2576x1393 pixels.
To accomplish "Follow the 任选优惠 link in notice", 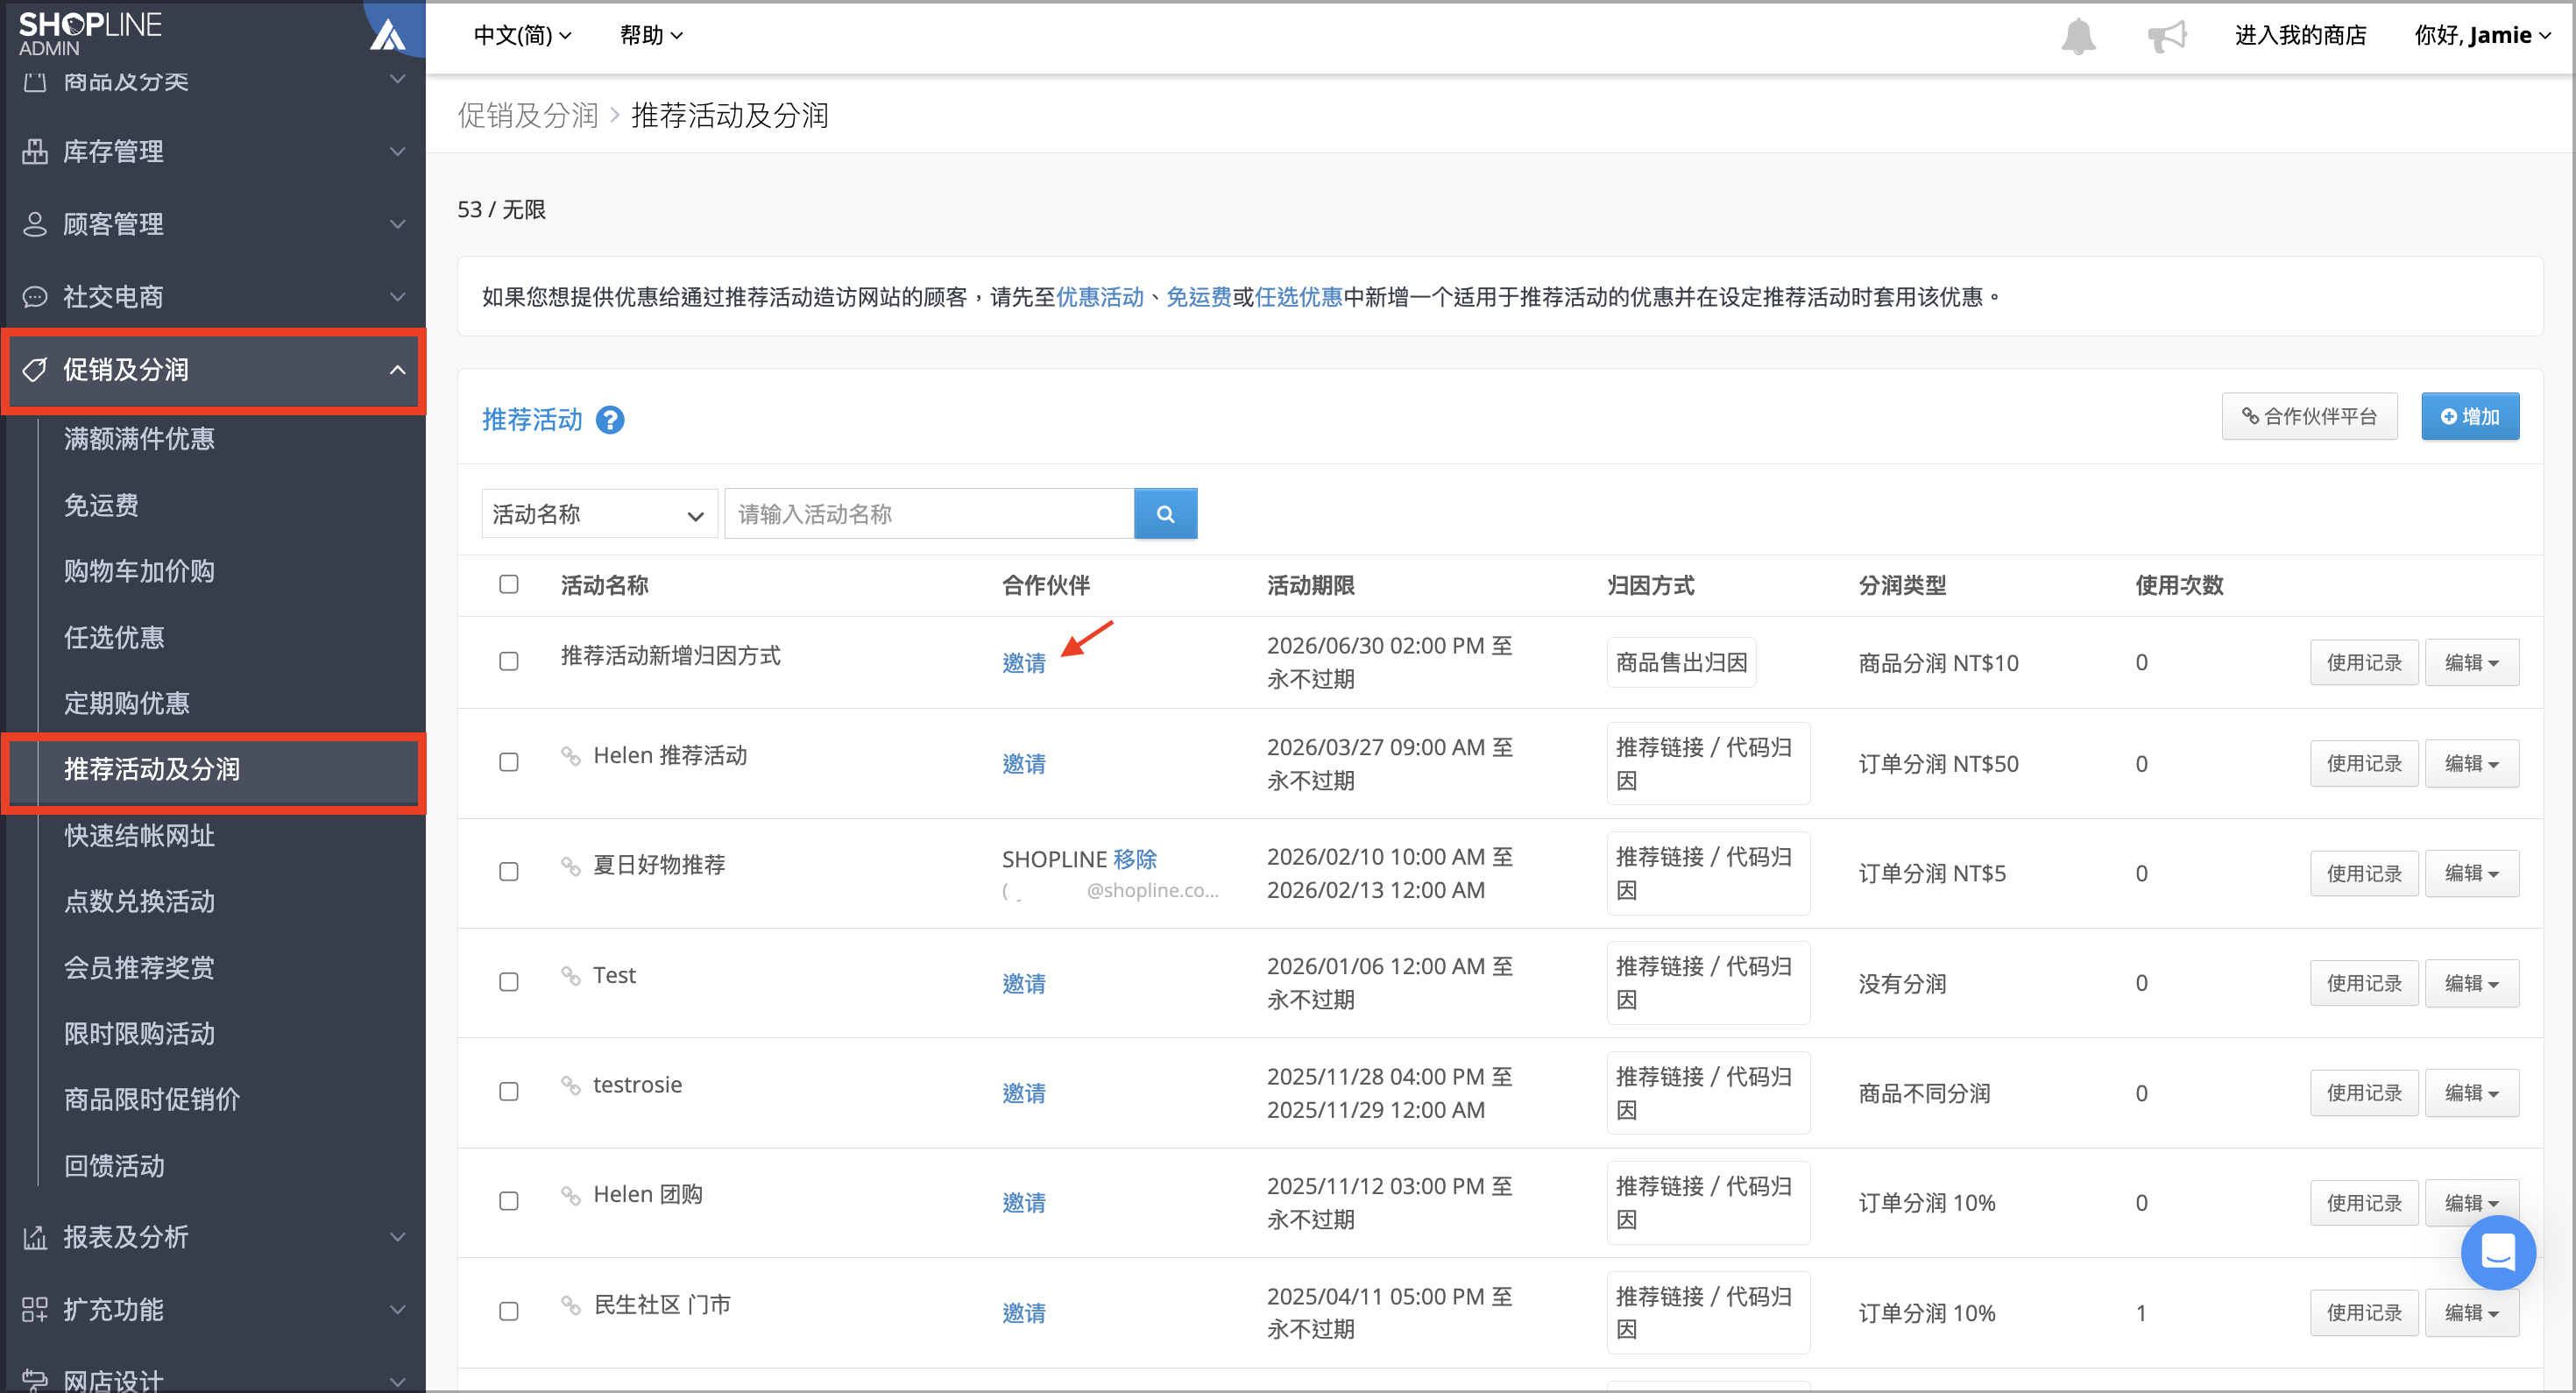I will 1298,297.
